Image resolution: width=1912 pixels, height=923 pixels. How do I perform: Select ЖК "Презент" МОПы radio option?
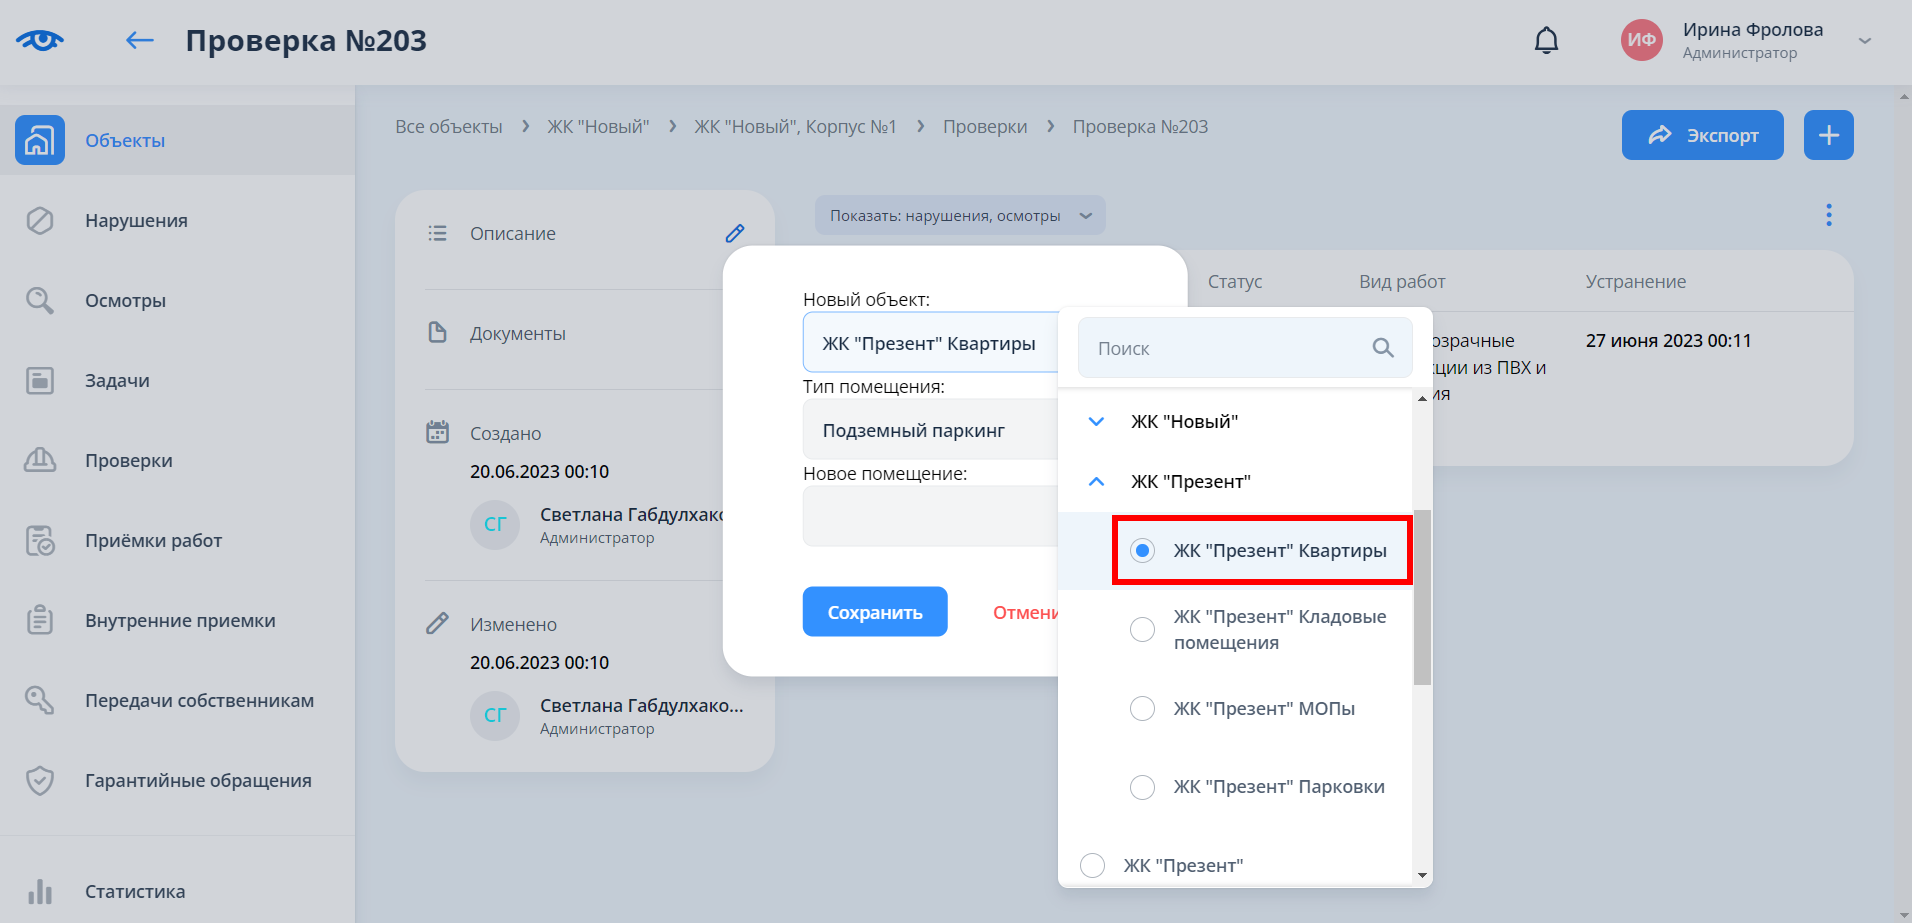[1142, 709]
